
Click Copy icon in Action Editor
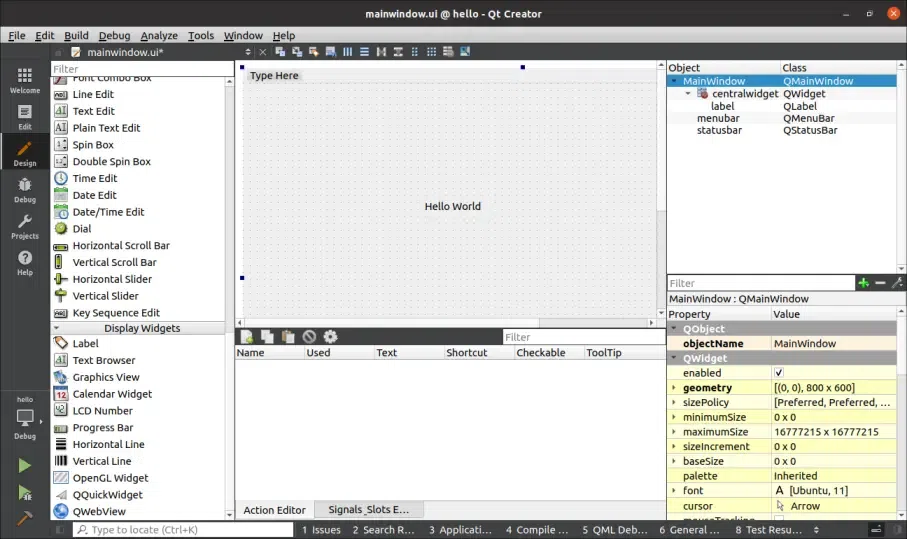(267, 337)
